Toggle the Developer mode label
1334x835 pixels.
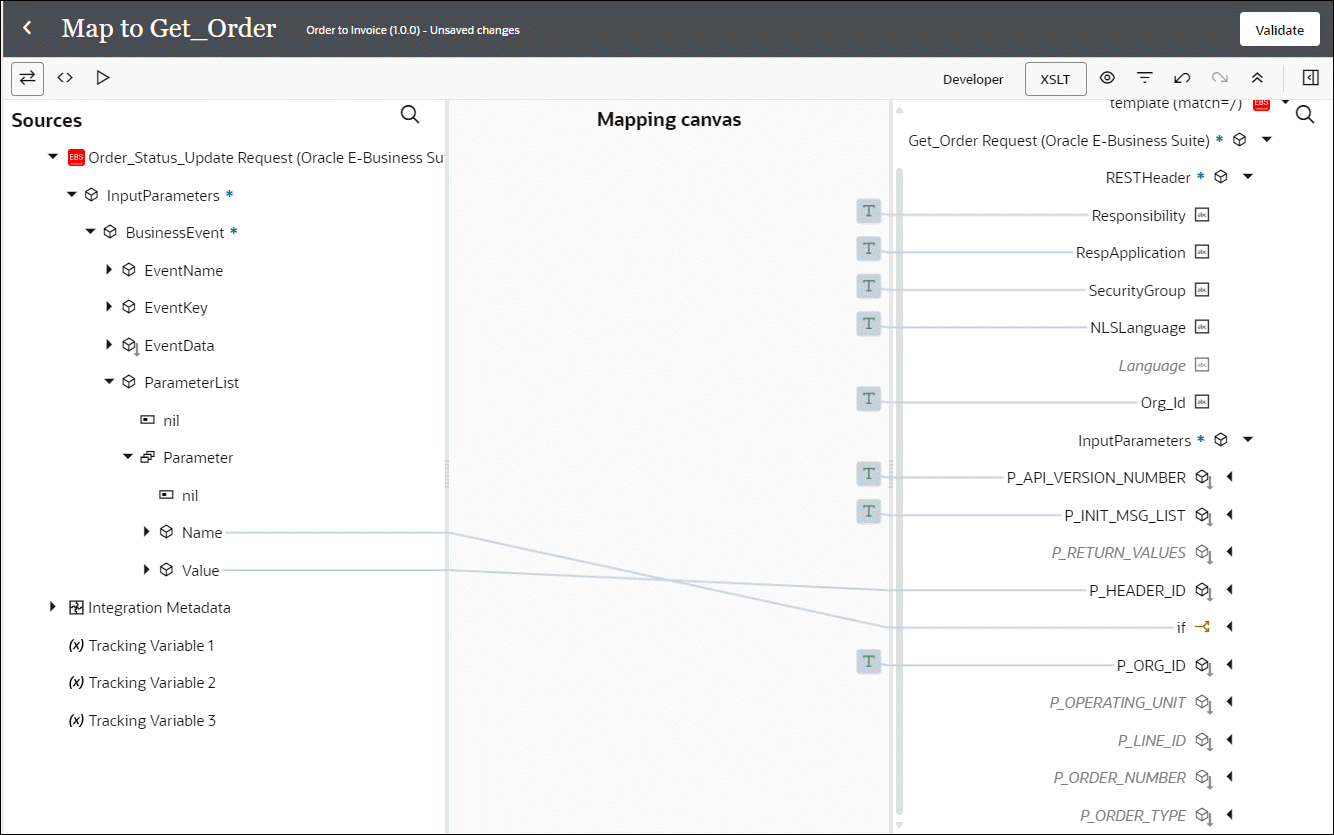(973, 79)
